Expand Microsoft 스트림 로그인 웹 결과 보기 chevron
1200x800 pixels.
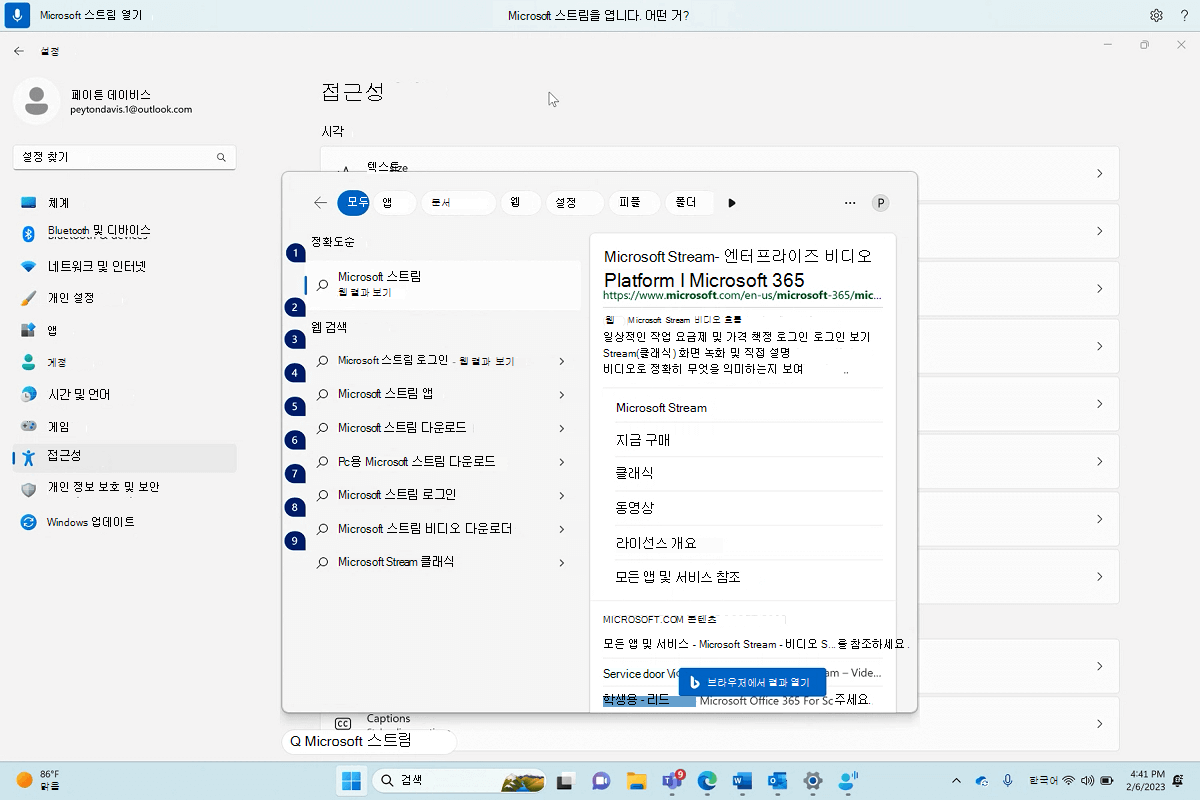(562, 361)
